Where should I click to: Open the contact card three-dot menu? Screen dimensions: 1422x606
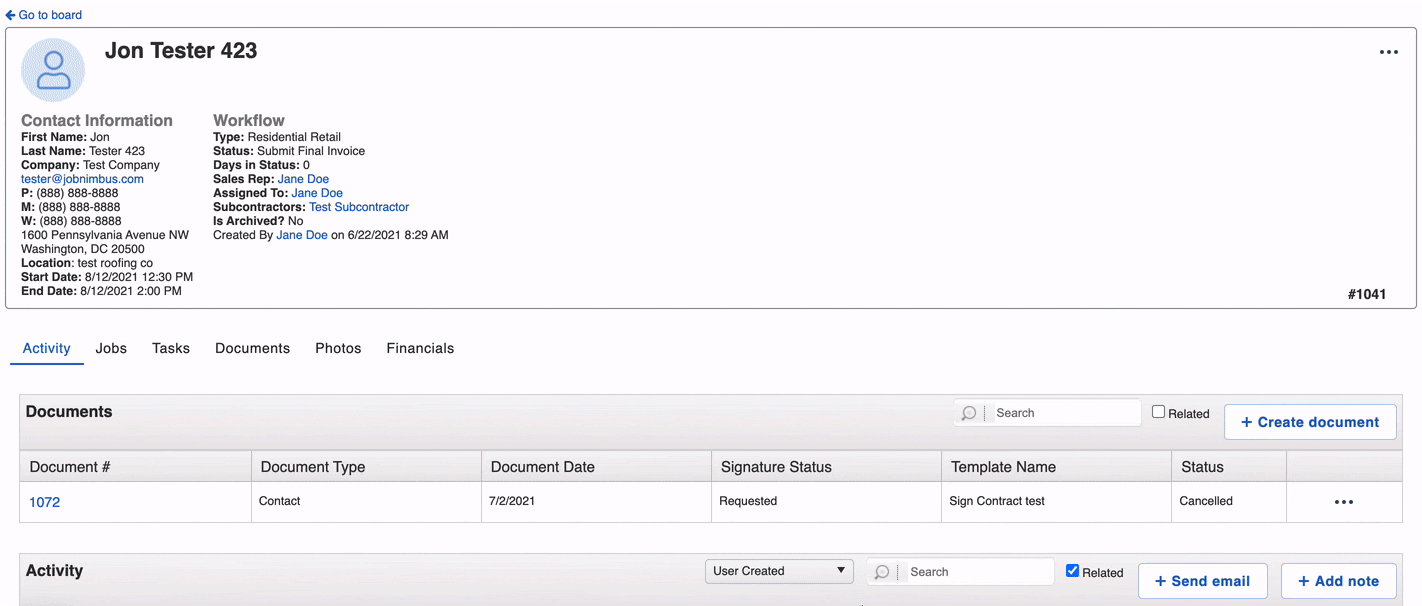pyautogui.click(x=1388, y=53)
